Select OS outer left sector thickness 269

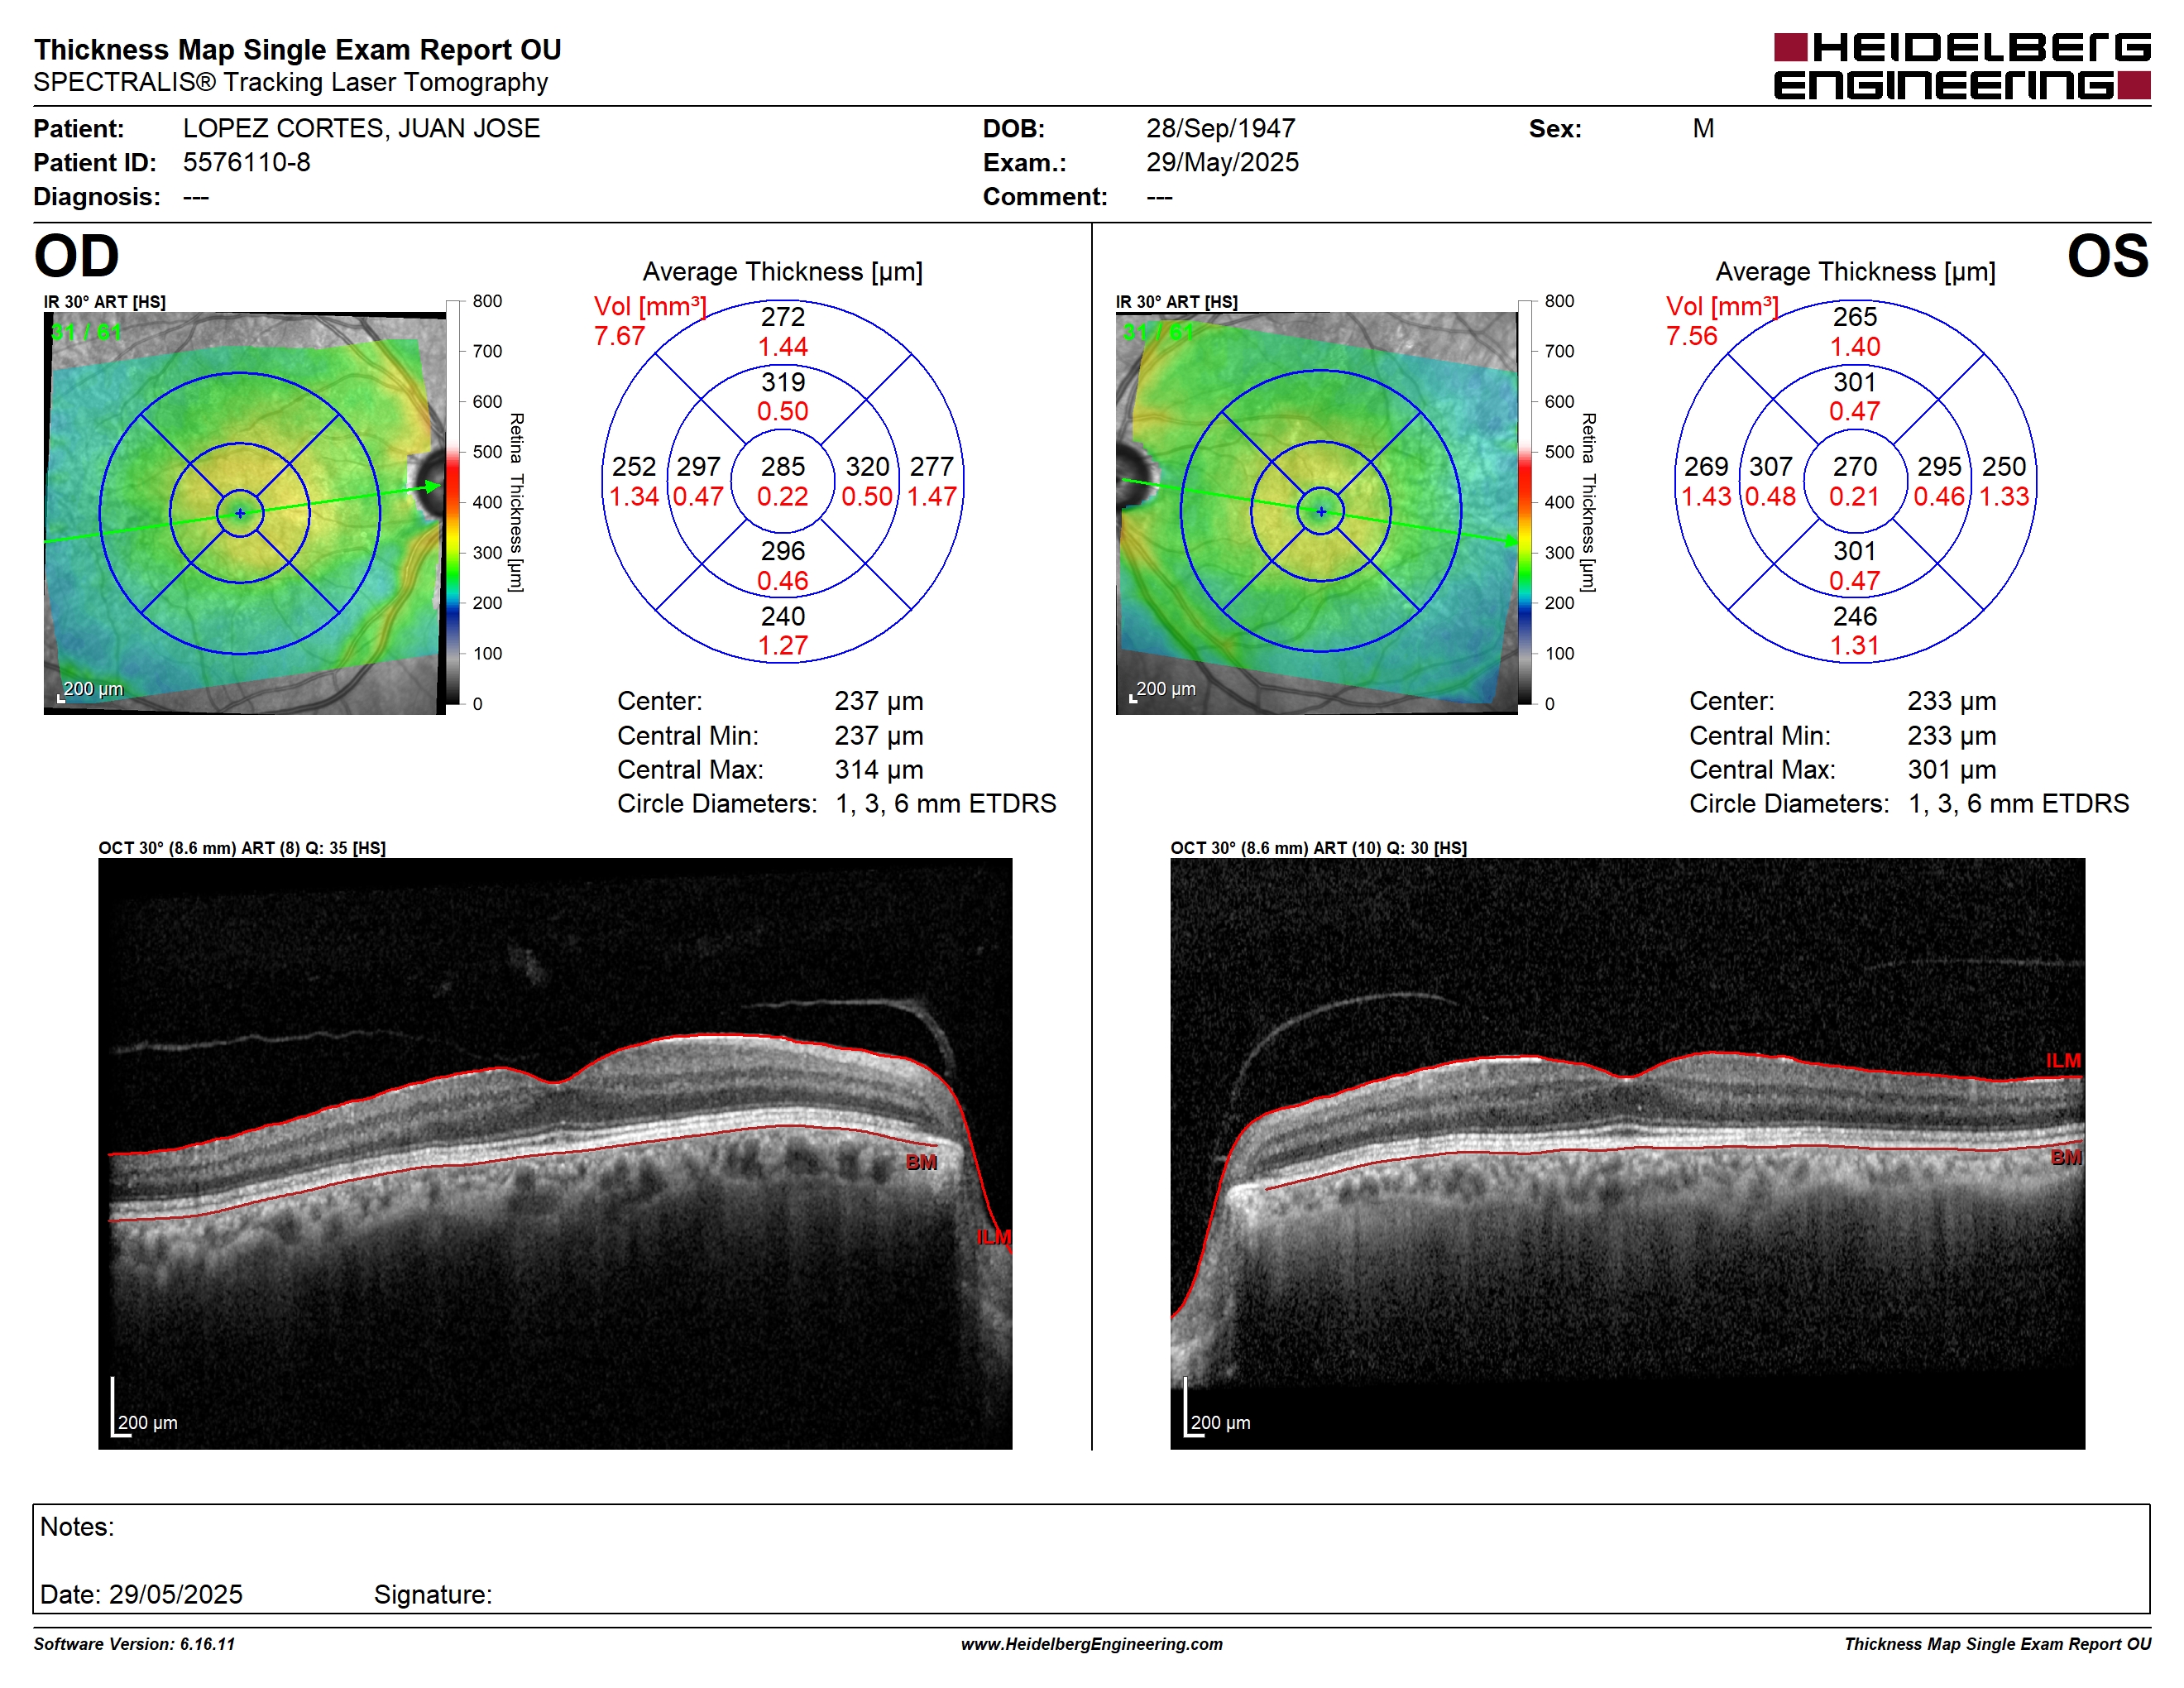click(x=1706, y=466)
